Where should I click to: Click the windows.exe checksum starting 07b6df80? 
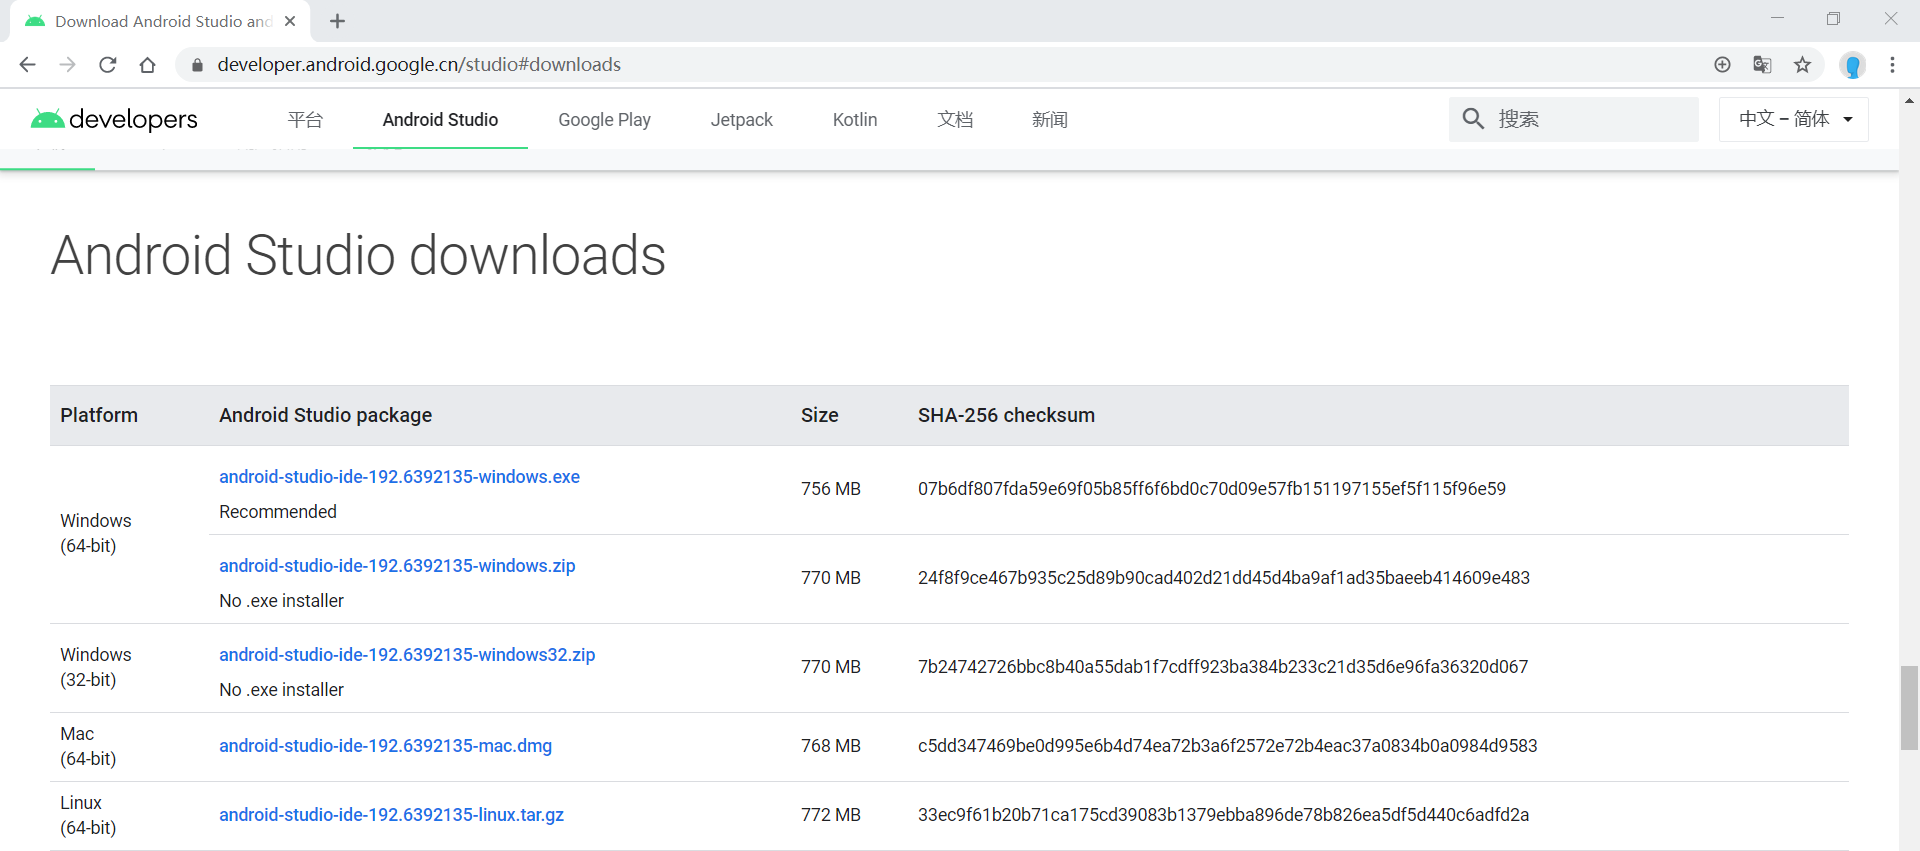[x=1211, y=489]
